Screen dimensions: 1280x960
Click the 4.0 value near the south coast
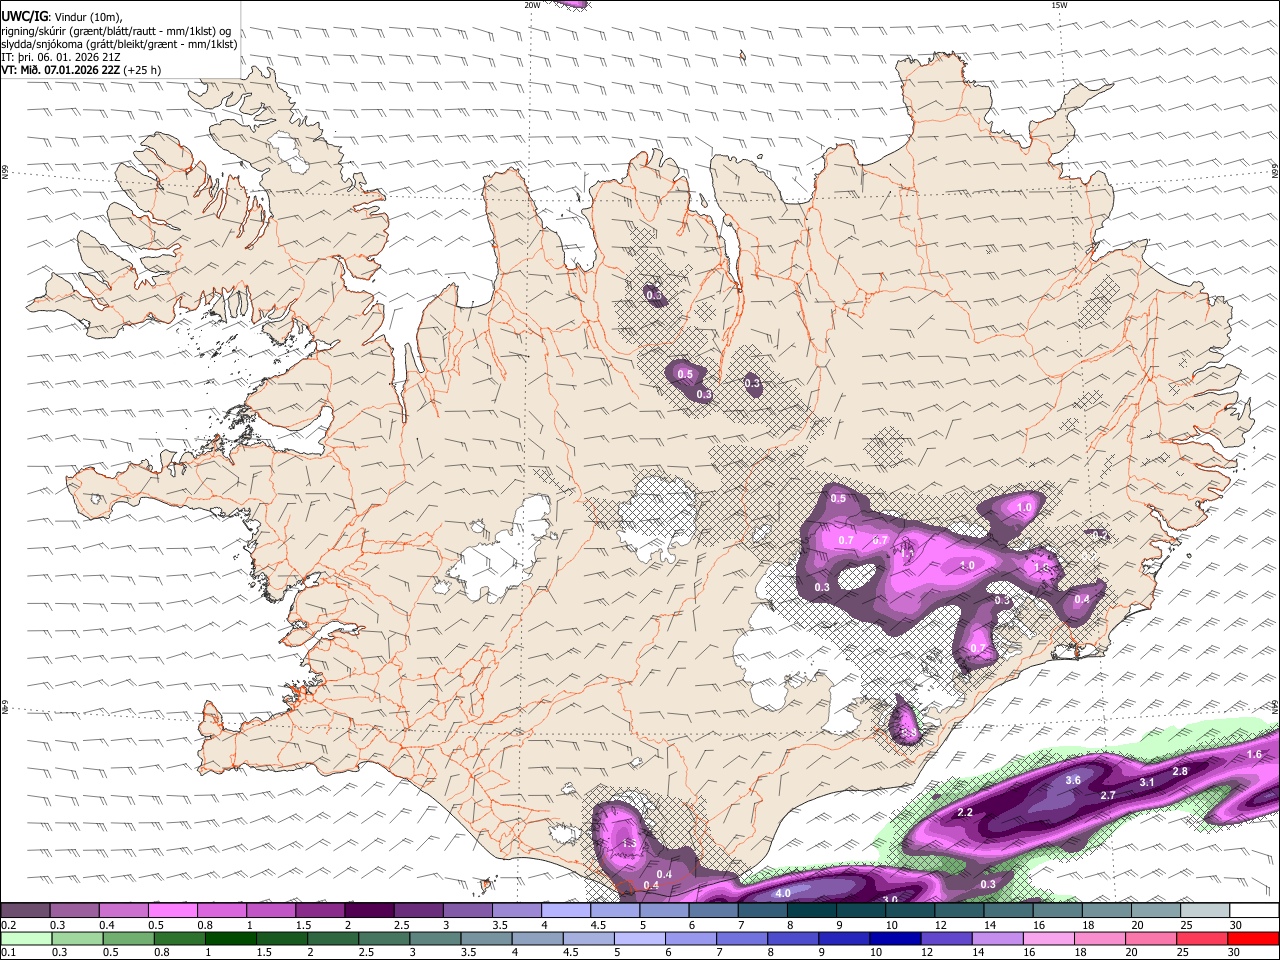pos(783,893)
